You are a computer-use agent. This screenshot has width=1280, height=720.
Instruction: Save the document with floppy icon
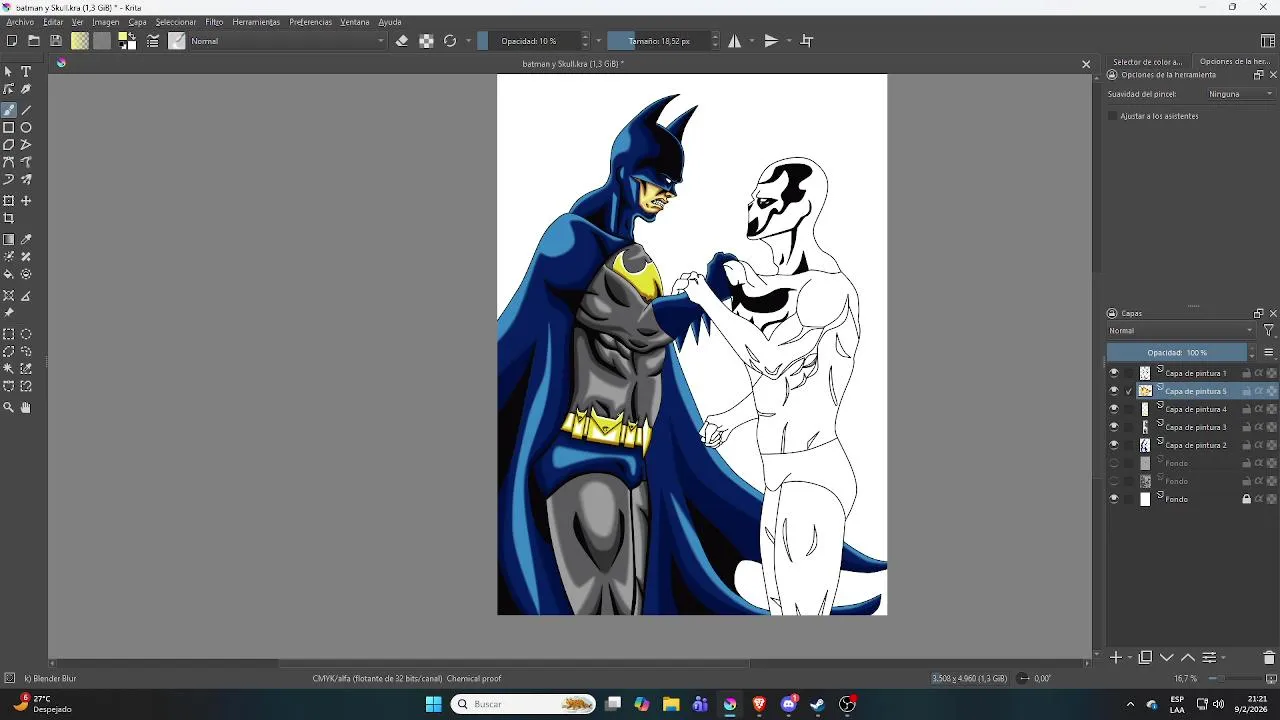coord(56,41)
